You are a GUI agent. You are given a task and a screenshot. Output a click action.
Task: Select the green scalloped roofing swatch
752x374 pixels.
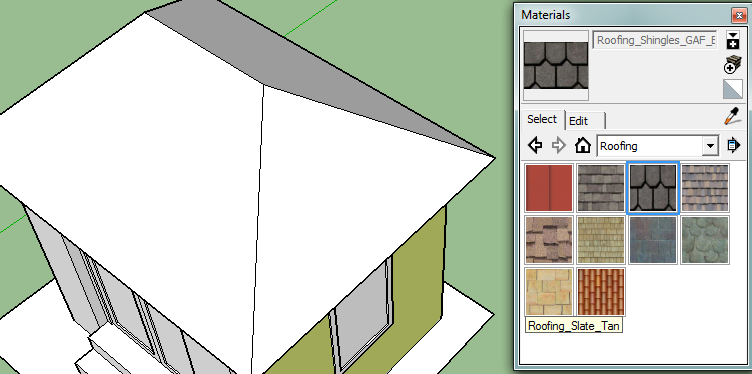pos(705,240)
